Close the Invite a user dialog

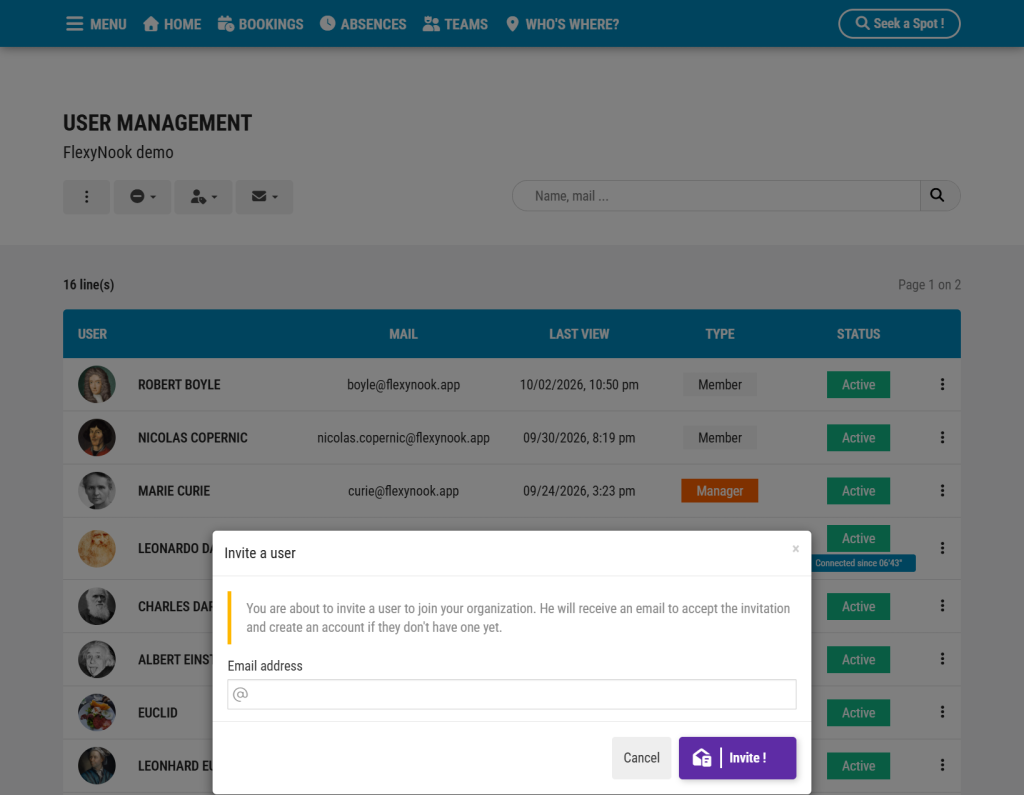click(x=795, y=549)
